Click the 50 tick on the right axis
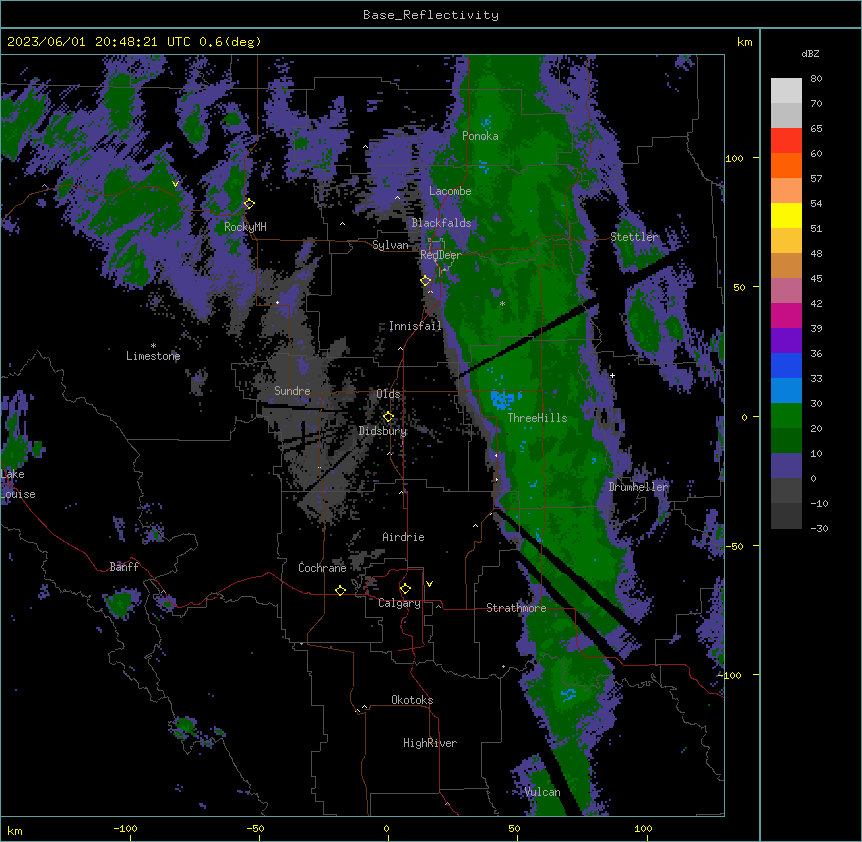This screenshot has width=862, height=842. coord(739,287)
